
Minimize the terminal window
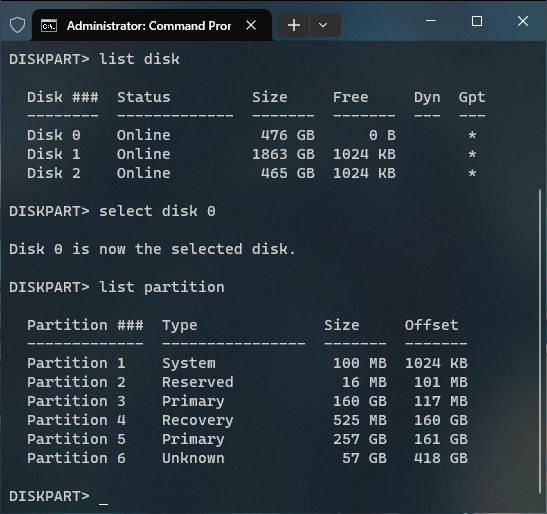(x=431, y=21)
